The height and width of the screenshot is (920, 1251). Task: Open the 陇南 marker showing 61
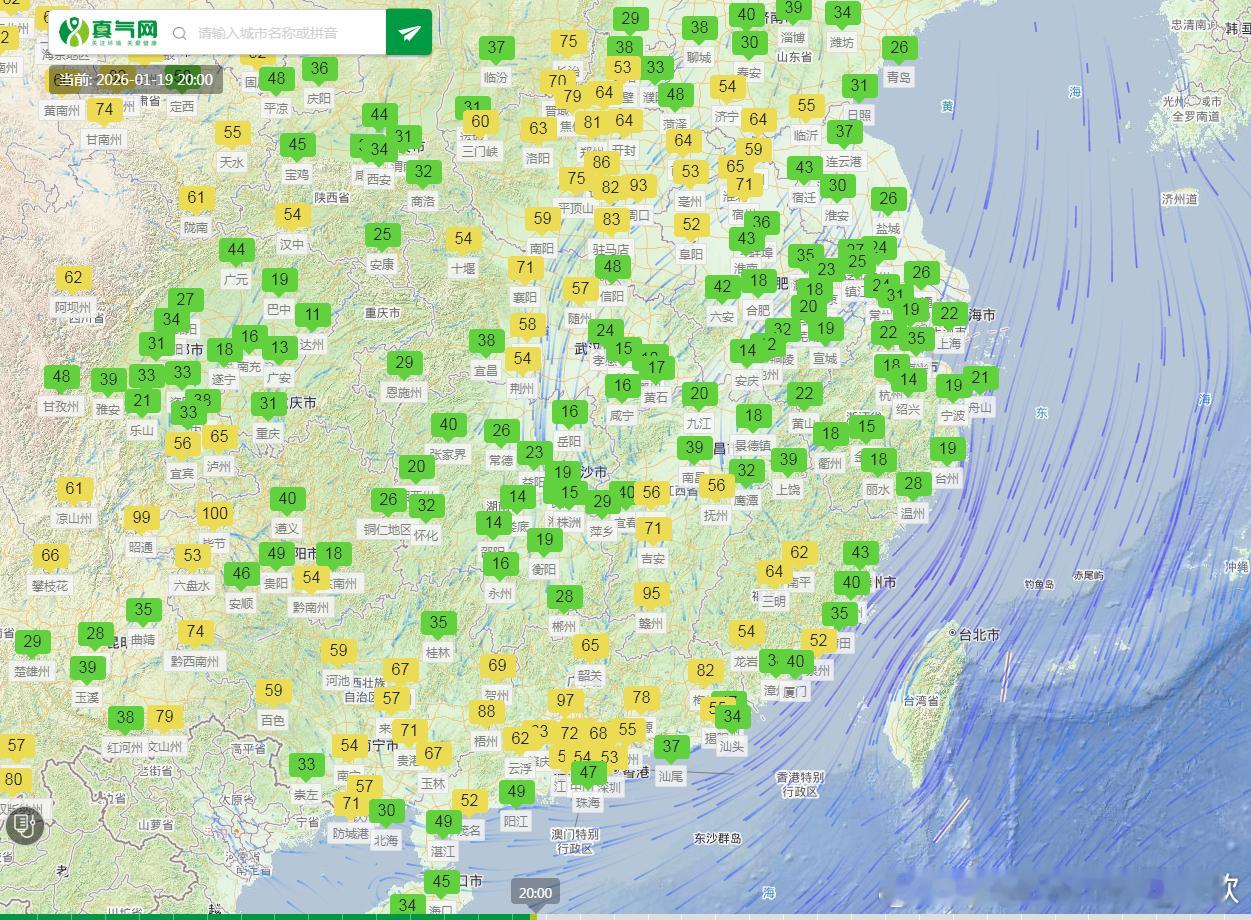click(x=196, y=200)
